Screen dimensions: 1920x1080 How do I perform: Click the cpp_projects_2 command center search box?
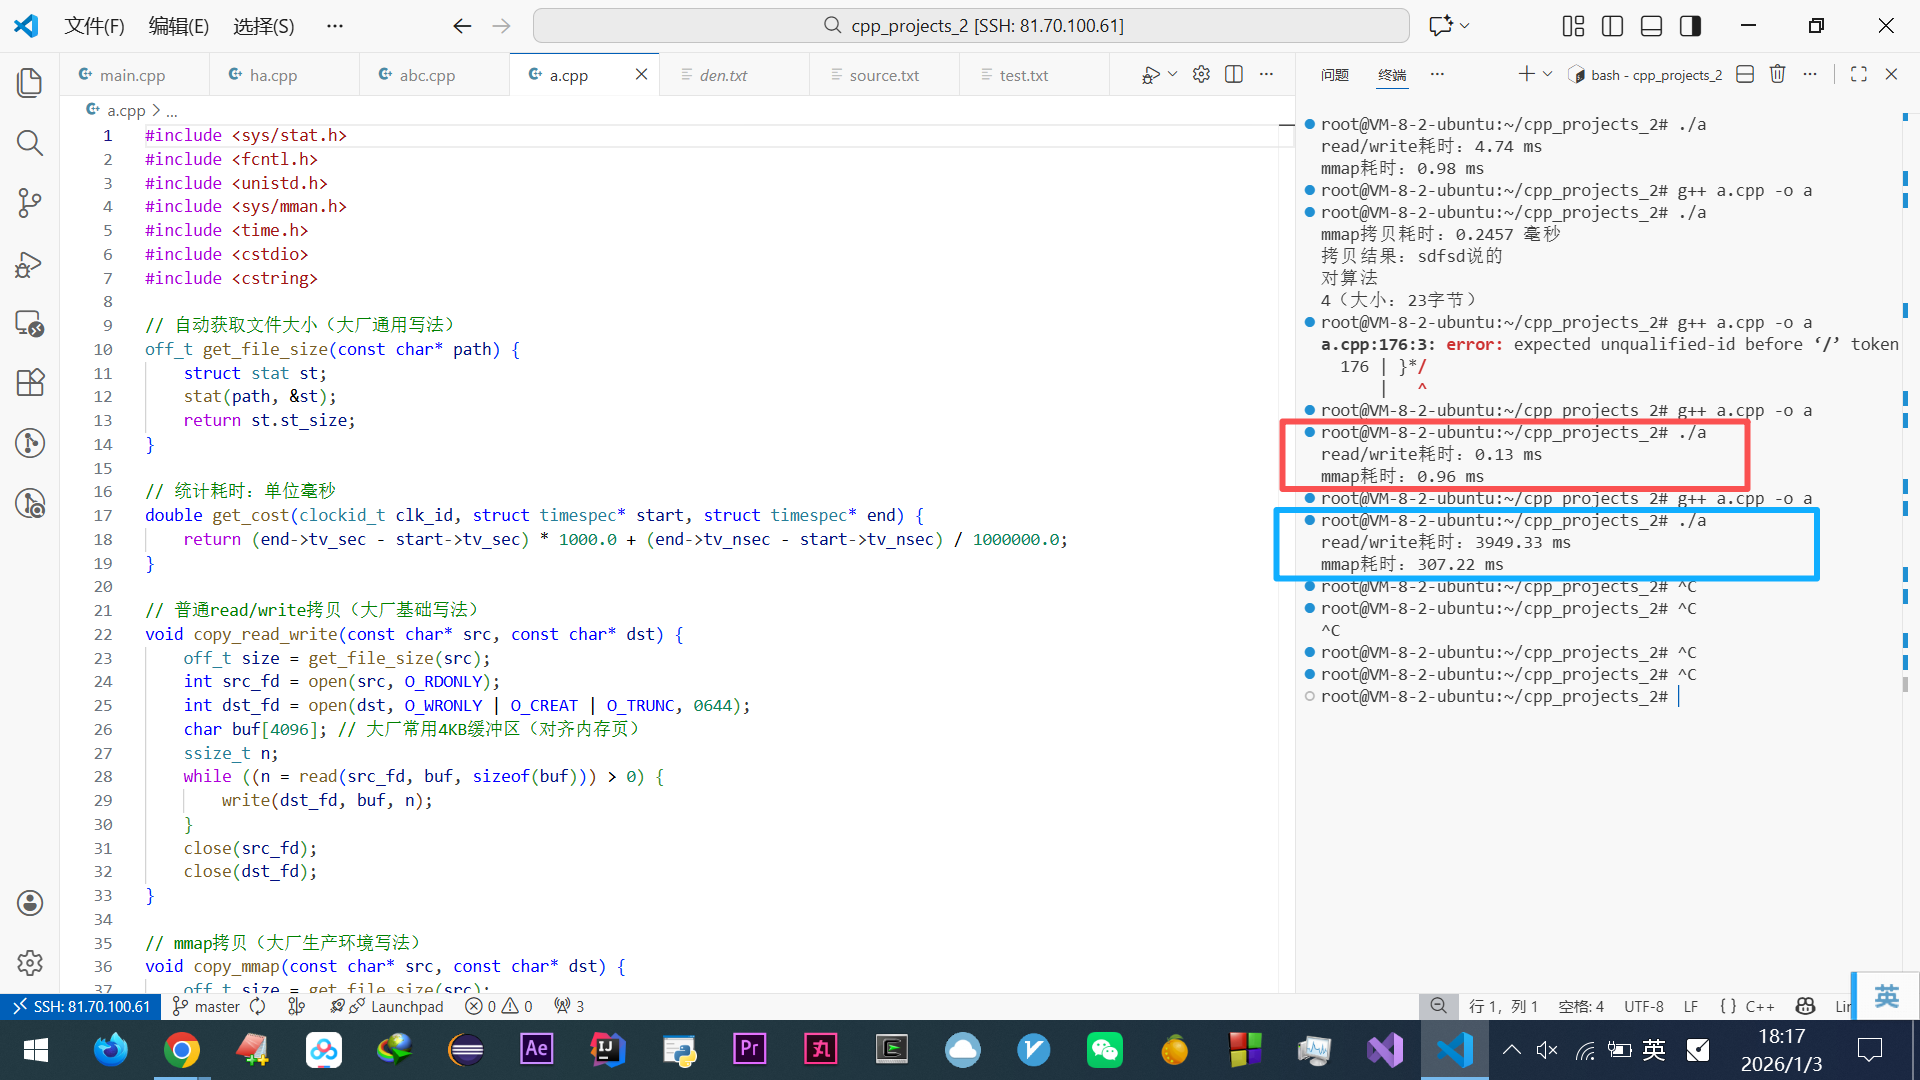coord(970,26)
